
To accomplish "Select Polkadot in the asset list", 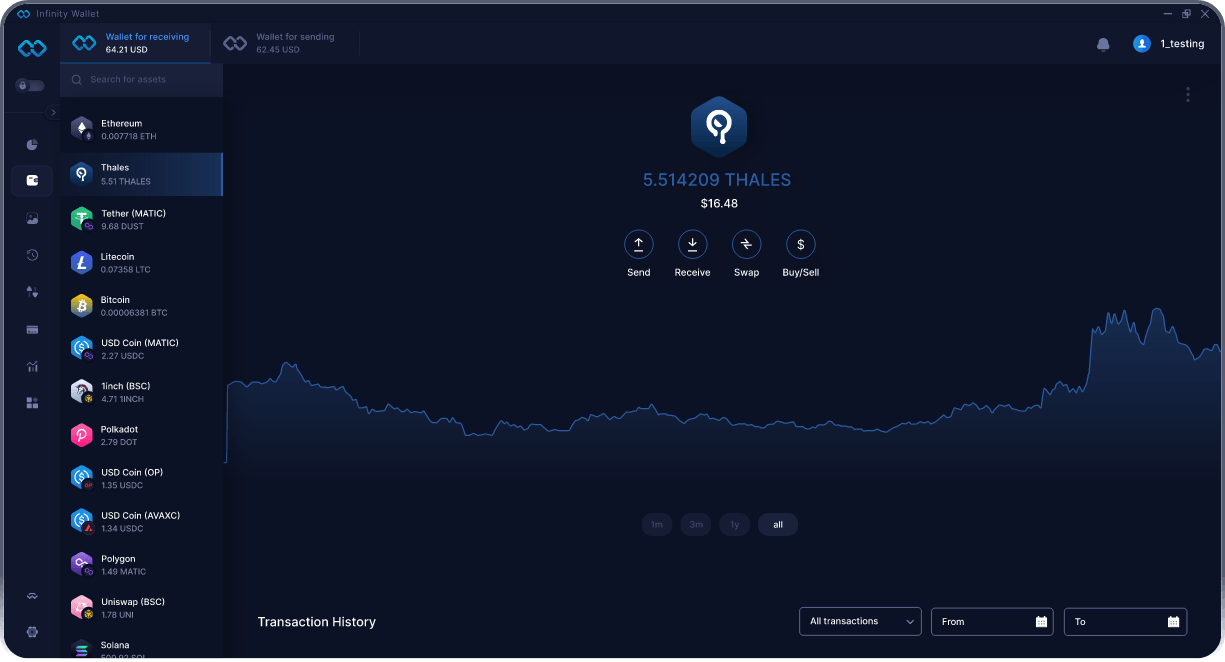I will pos(142,435).
